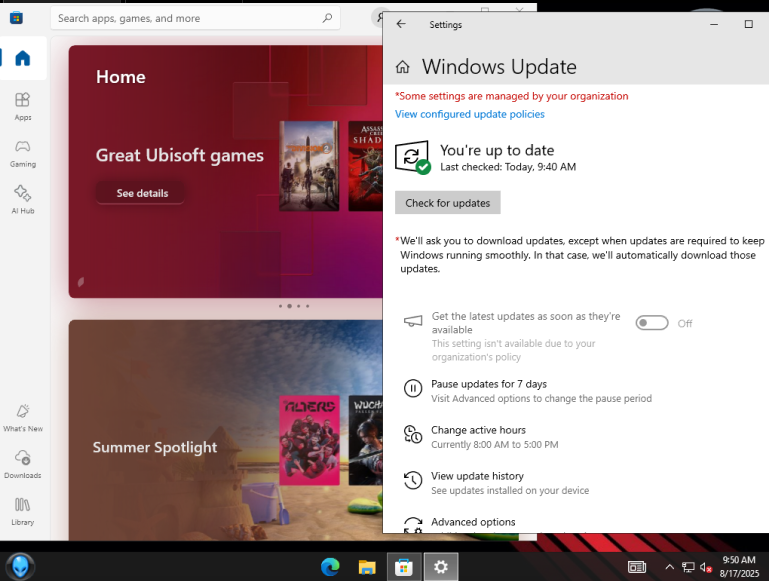
Task: Click Pause updates for 7 days
Action: point(489,384)
